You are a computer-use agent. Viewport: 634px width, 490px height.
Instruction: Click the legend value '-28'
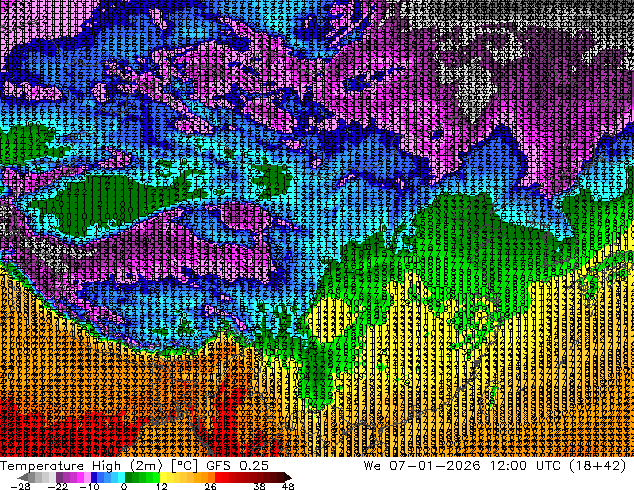coord(20,486)
